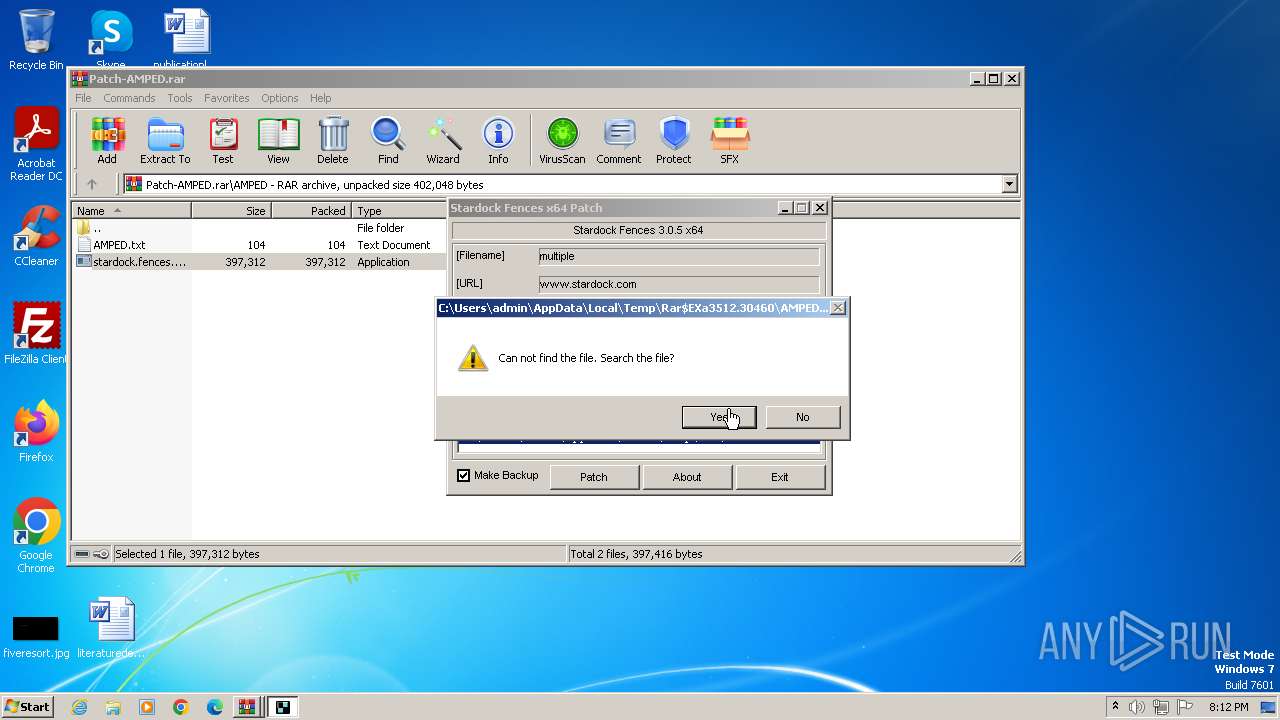
Task: Click the SFX toolbar icon
Action: click(x=730, y=140)
